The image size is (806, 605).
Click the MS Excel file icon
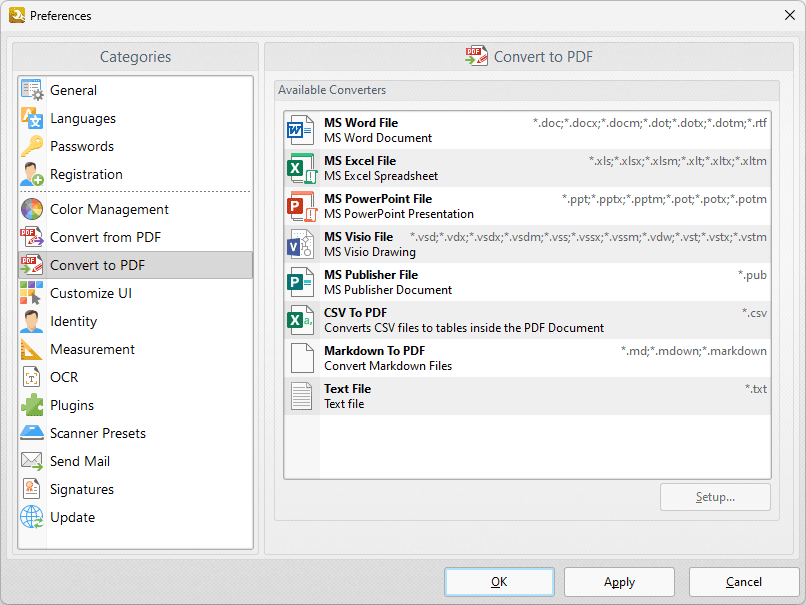pyautogui.click(x=302, y=168)
